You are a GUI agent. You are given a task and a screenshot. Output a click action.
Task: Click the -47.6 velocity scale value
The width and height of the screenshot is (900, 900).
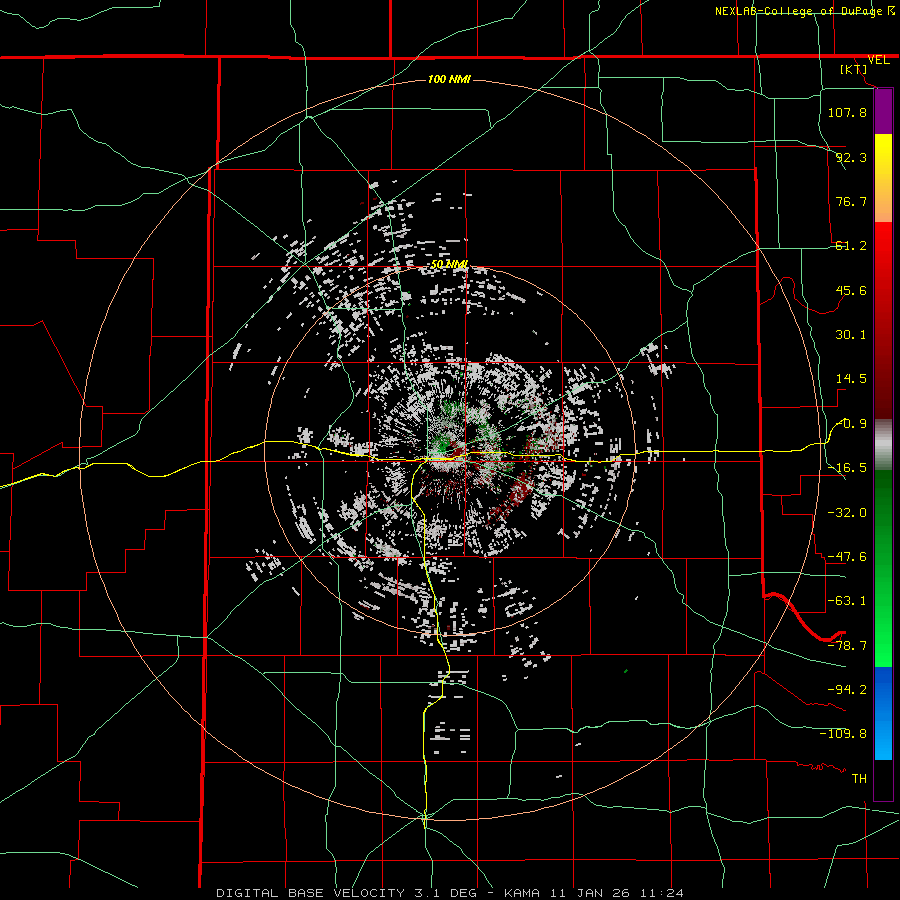(x=847, y=556)
